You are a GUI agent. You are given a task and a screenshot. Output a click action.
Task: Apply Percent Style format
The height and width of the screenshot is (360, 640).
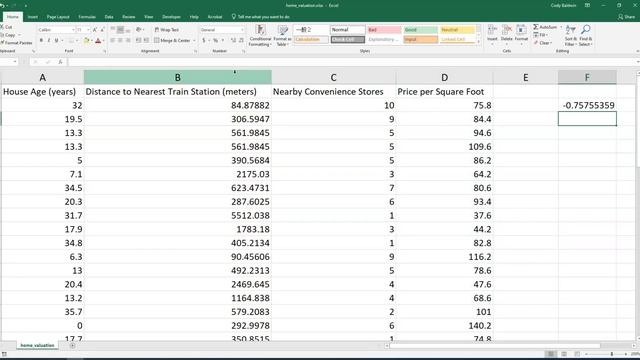coord(216,40)
